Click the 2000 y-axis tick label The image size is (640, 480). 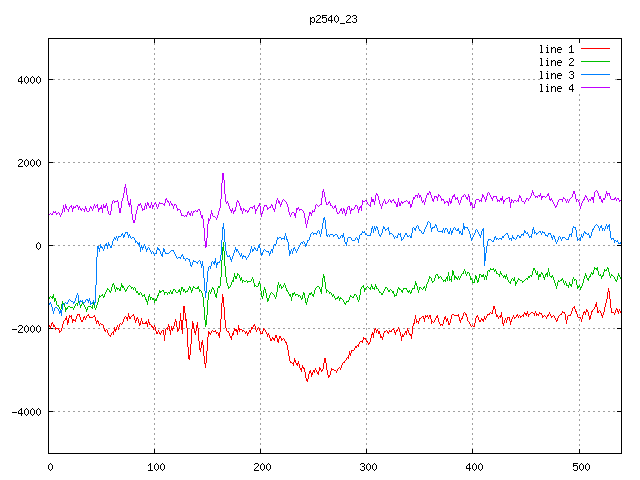click(x=27, y=163)
